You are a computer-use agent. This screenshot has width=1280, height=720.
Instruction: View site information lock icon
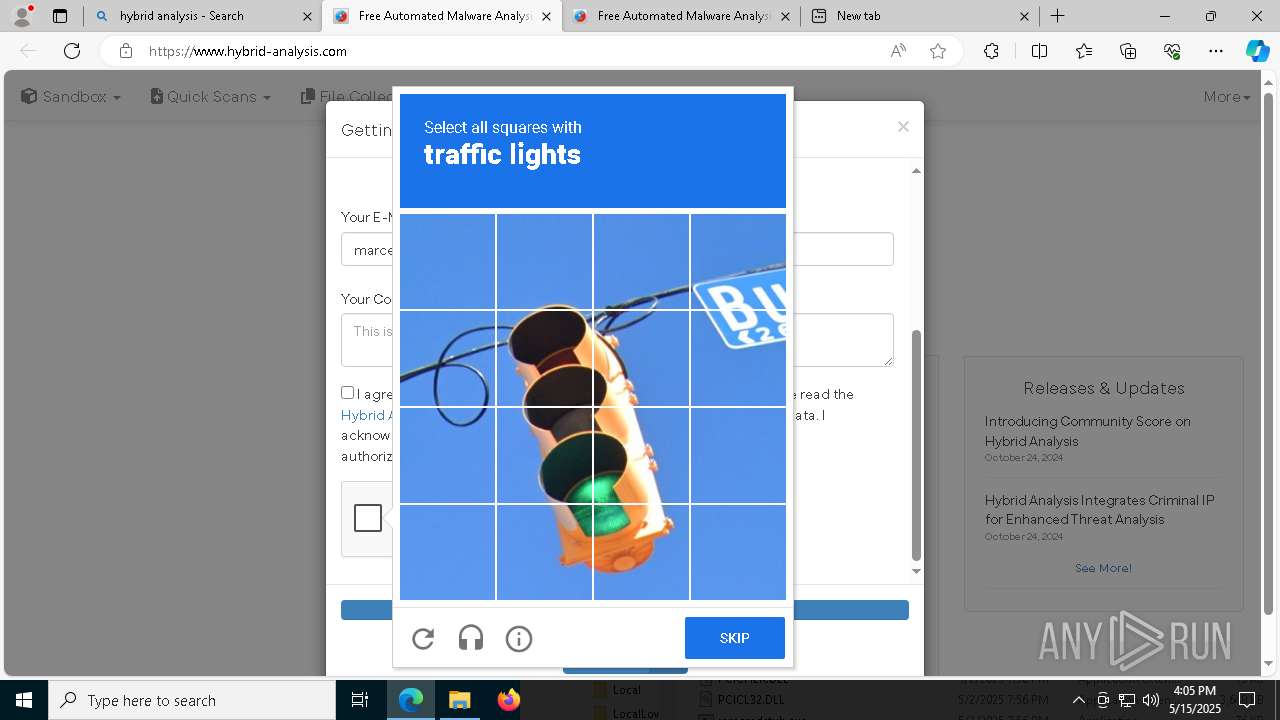[125, 51]
